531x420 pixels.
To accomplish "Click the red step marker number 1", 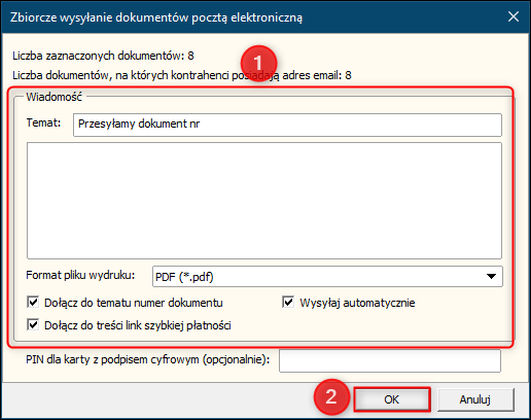I will (259, 63).
